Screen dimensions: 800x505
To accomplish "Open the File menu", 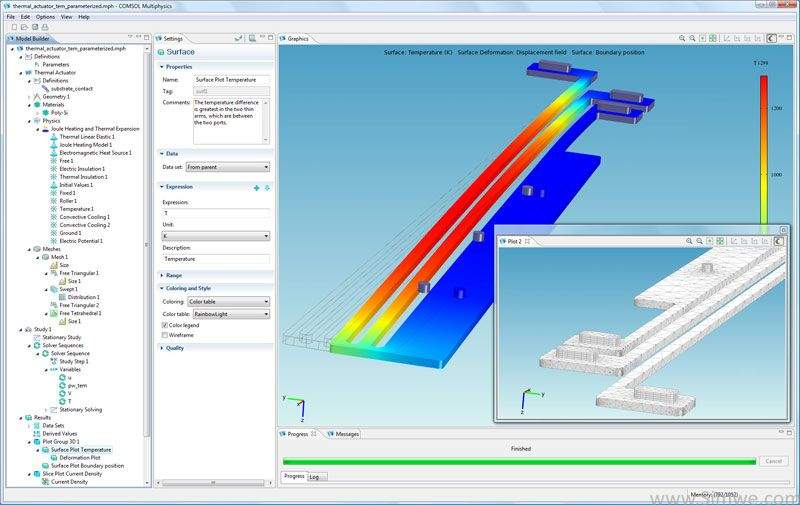I will pyautogui.click(x=11, y=17).
